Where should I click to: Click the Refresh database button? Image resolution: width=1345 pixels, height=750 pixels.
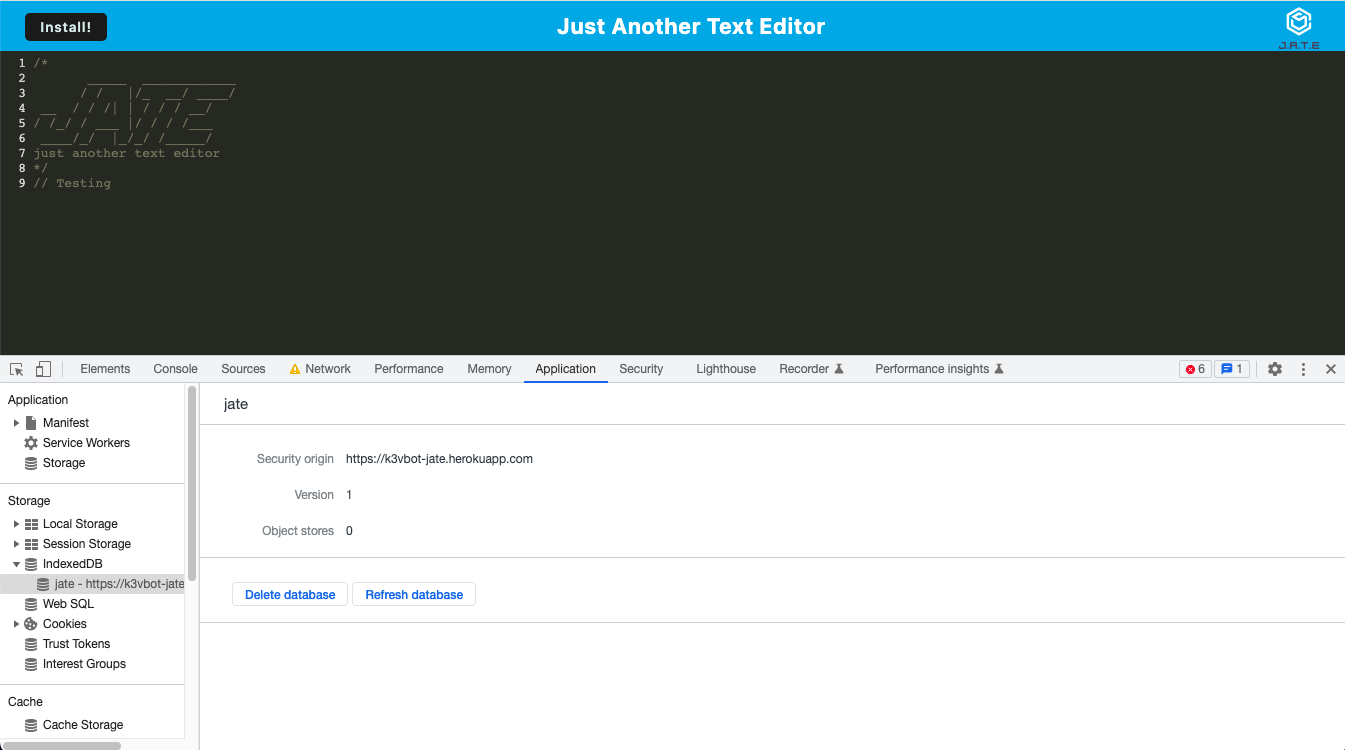point(414,594)
